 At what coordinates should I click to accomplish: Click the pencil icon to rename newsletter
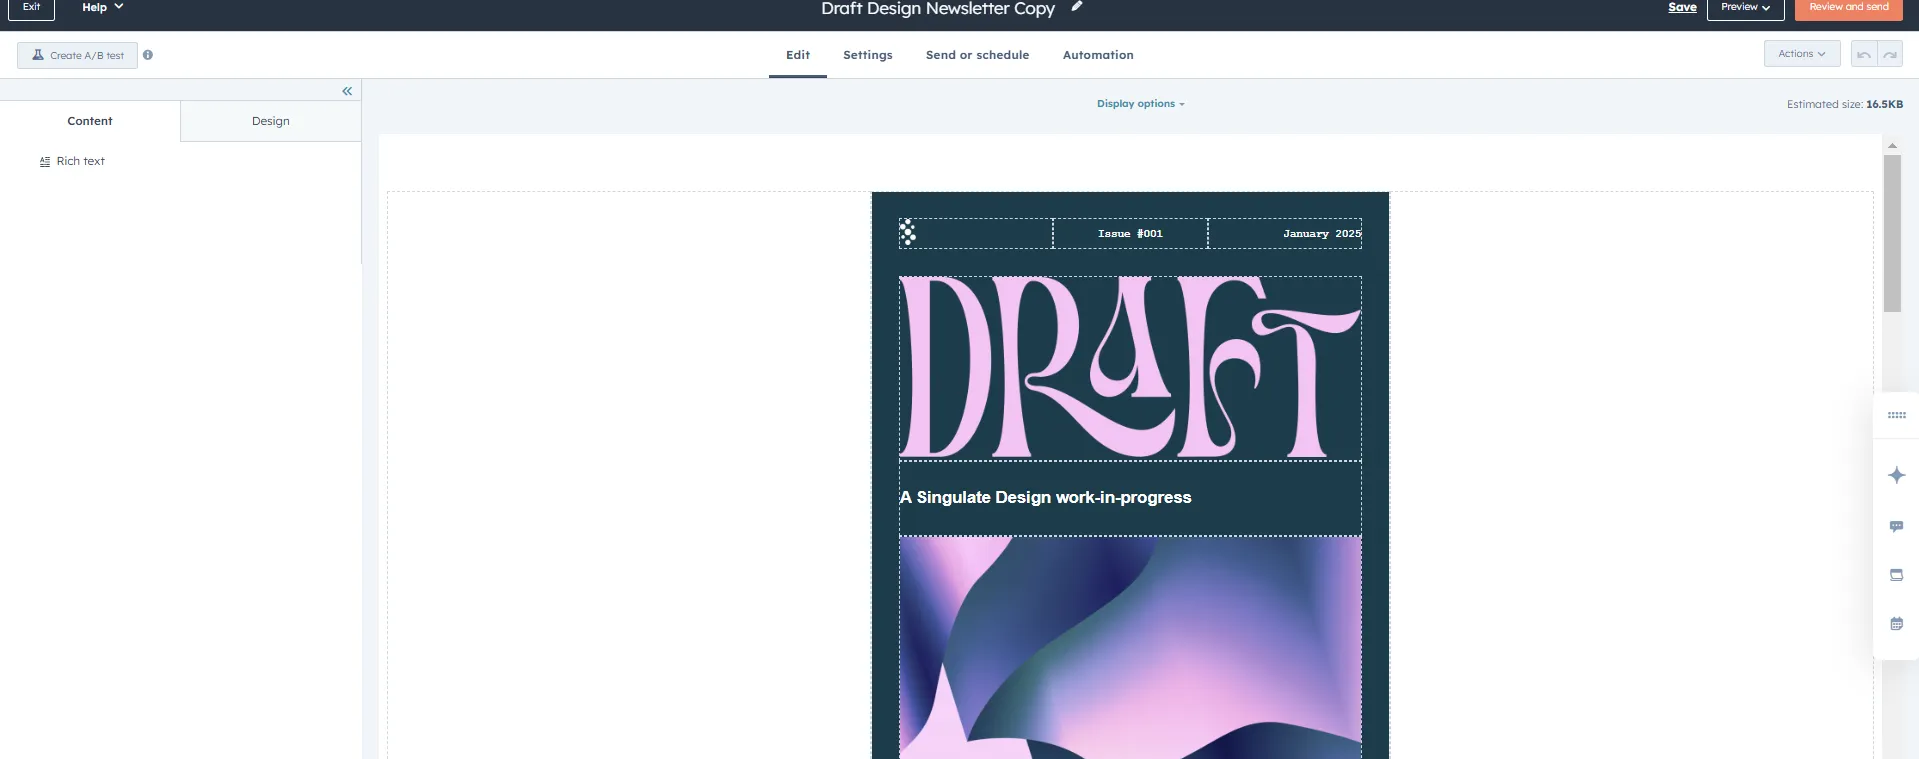click(x=1077, y=7)
